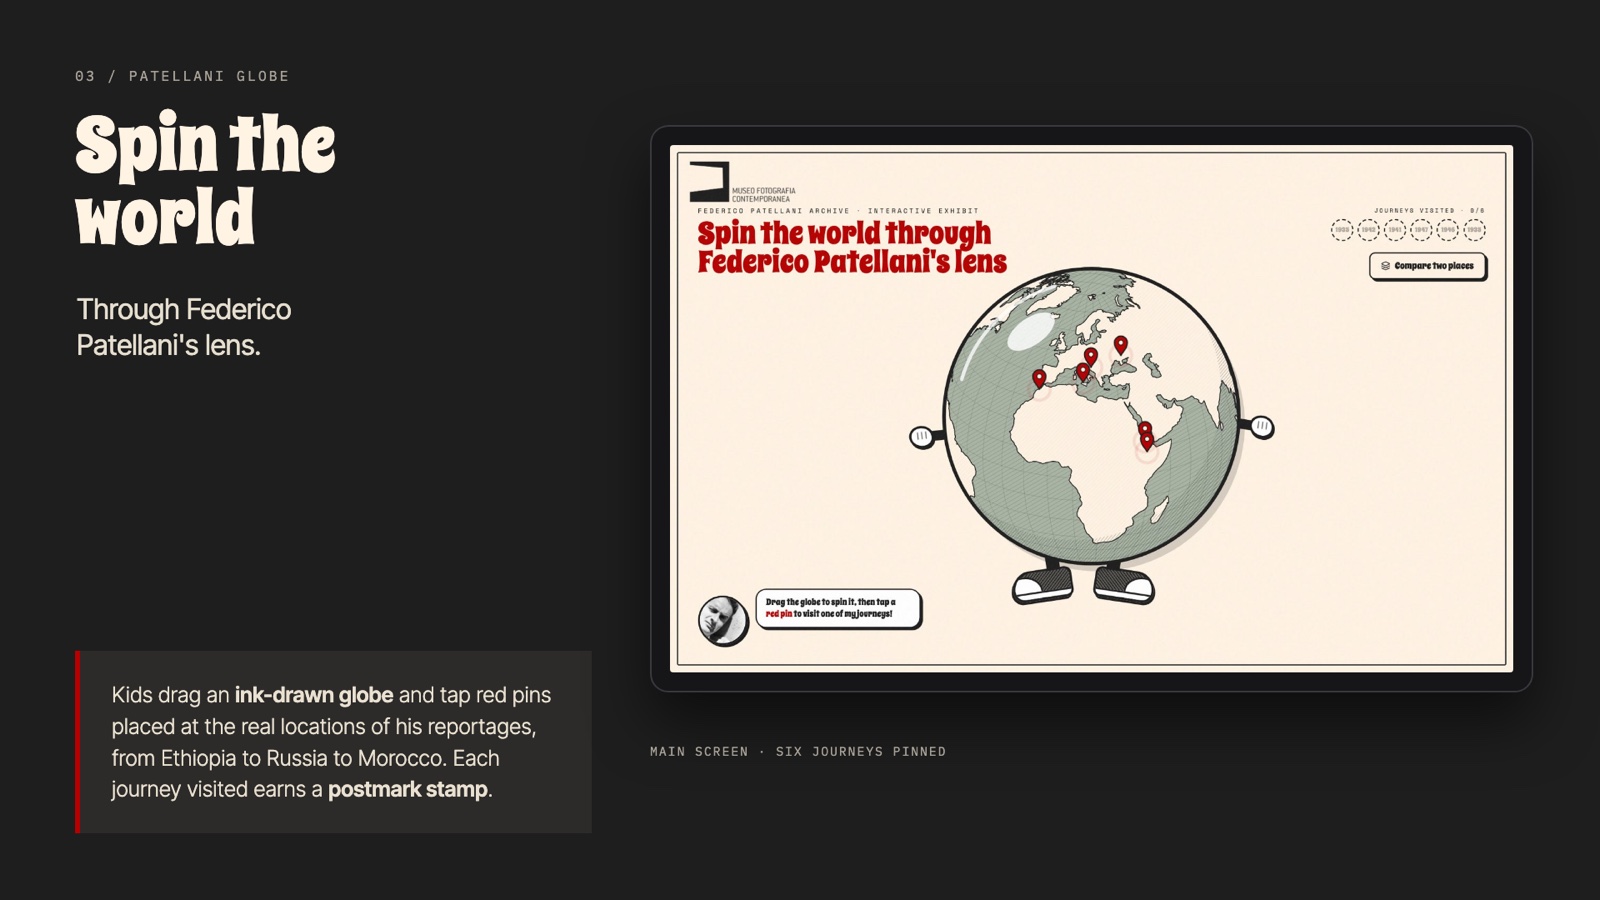Click the 1947 journey stamp
Image resolution: width=1600 pixels, height=900 pixels.
coord(1421,230)
